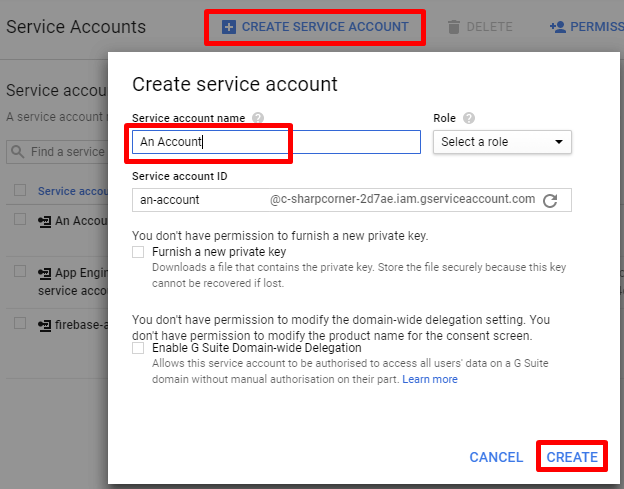Click help icon beside Role label
Image resolution: width=624 pixels, height=489 pixels.
tap(469, 118)
